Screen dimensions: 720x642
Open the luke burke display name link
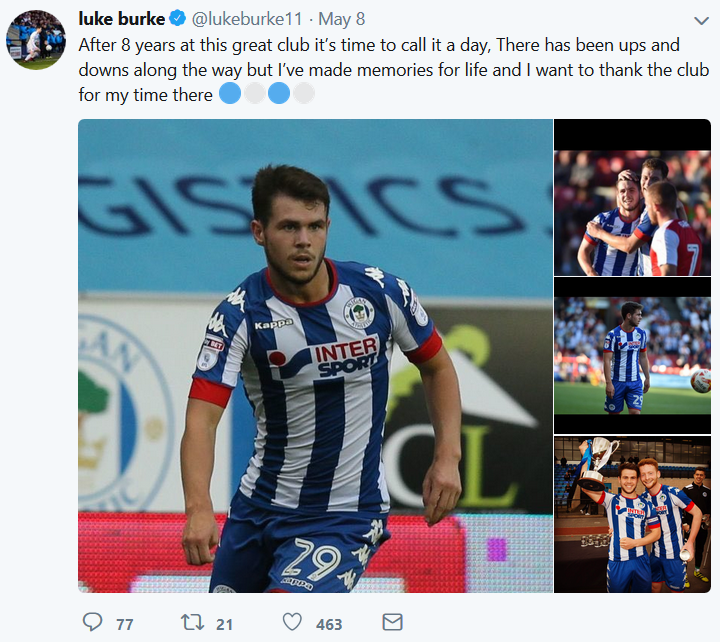[x=121, y=20]
